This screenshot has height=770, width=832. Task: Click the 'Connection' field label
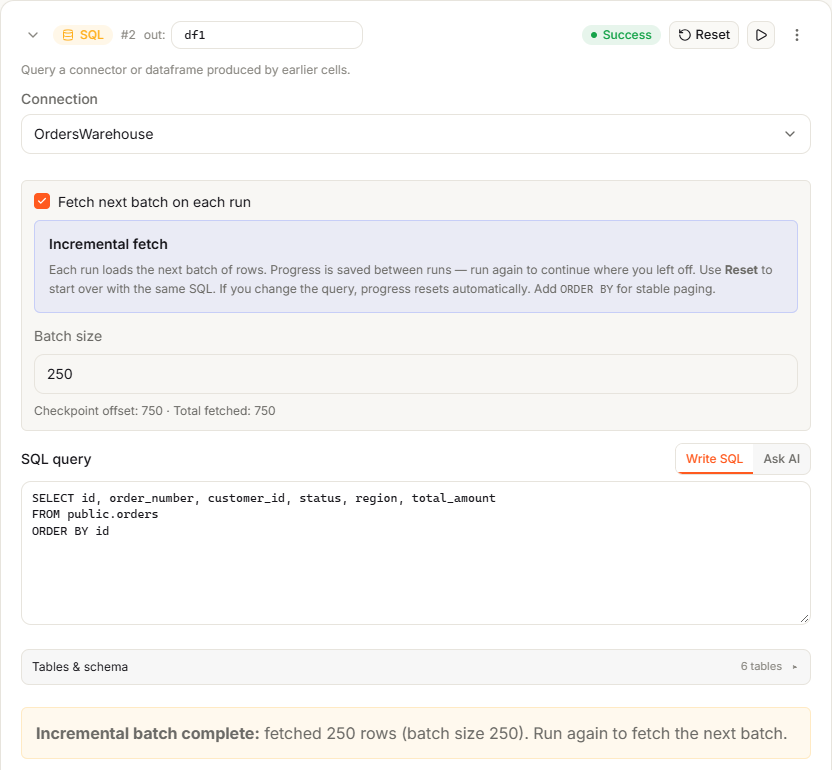tap(59, 99)
